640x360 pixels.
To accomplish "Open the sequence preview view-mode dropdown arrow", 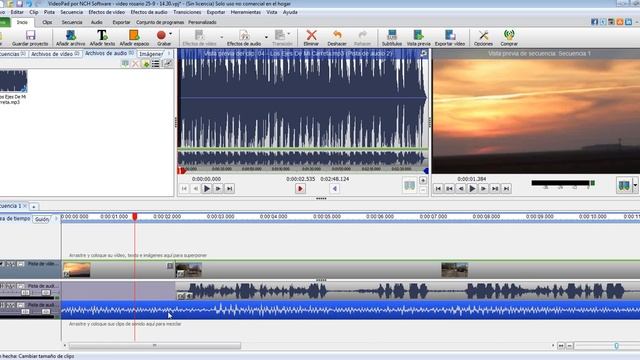I will [x=635, y=186].
